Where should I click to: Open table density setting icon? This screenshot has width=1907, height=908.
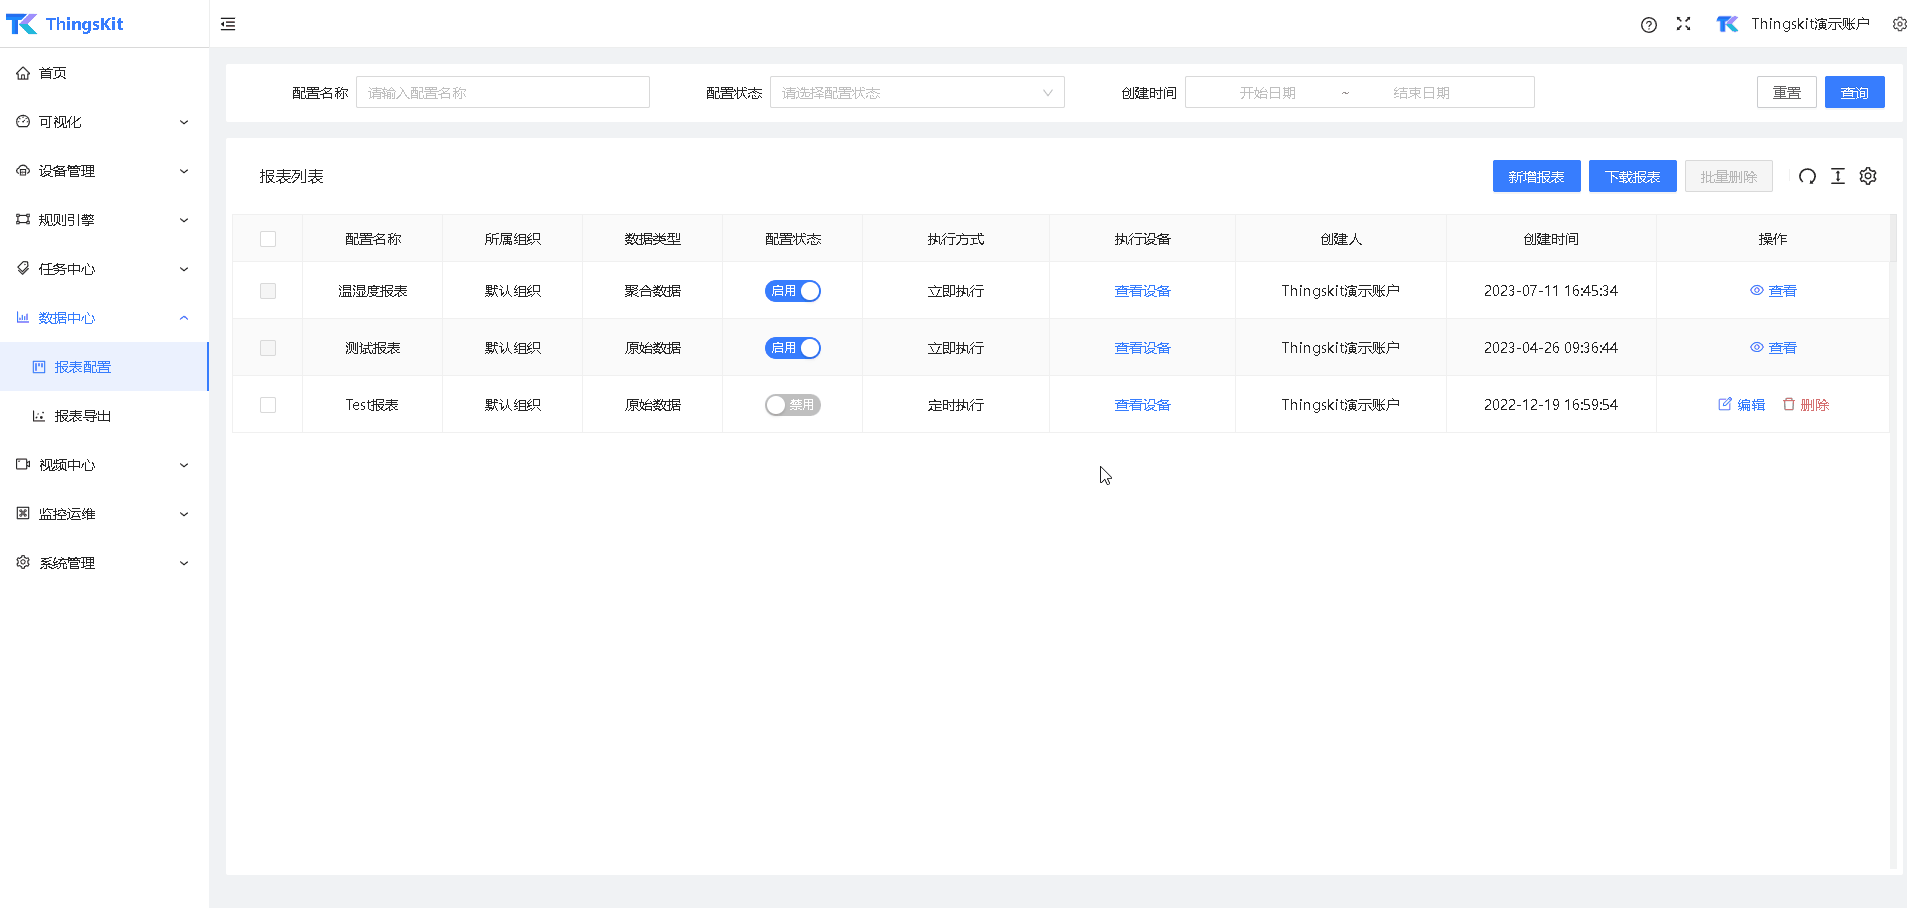pos(1837,177)
